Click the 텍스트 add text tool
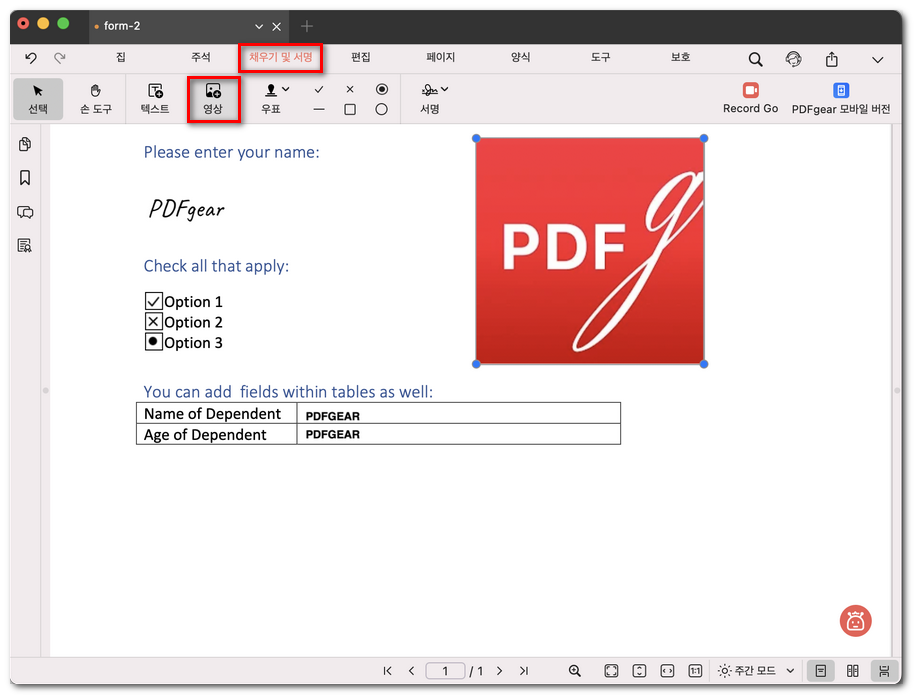This screenshot has width=914, height=695. click(155, 98)
